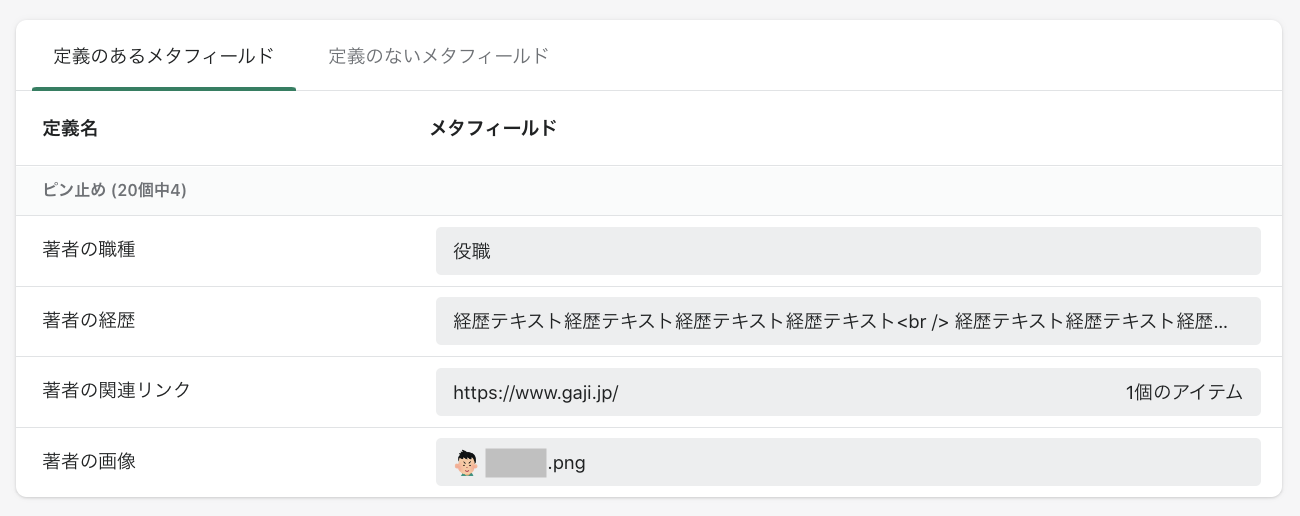Click the ピン止め (20個中4) section header
Image resolution: width=1300 pixels, height=516 pixels.
click(x=115, y=190)
